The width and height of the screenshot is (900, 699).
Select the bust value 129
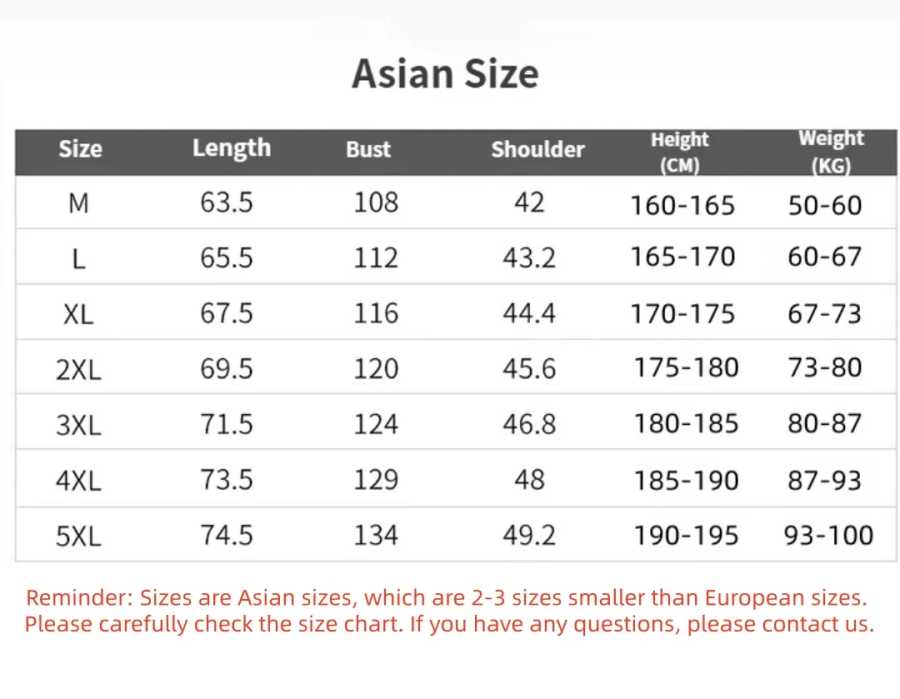[x=376, y=479]
